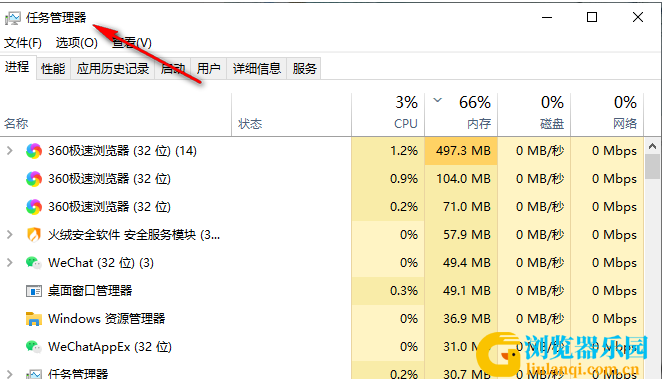The width and height of the screenshot is (662, 379).
Task: Open the 查看(V) menu
Action: [132, 43]
